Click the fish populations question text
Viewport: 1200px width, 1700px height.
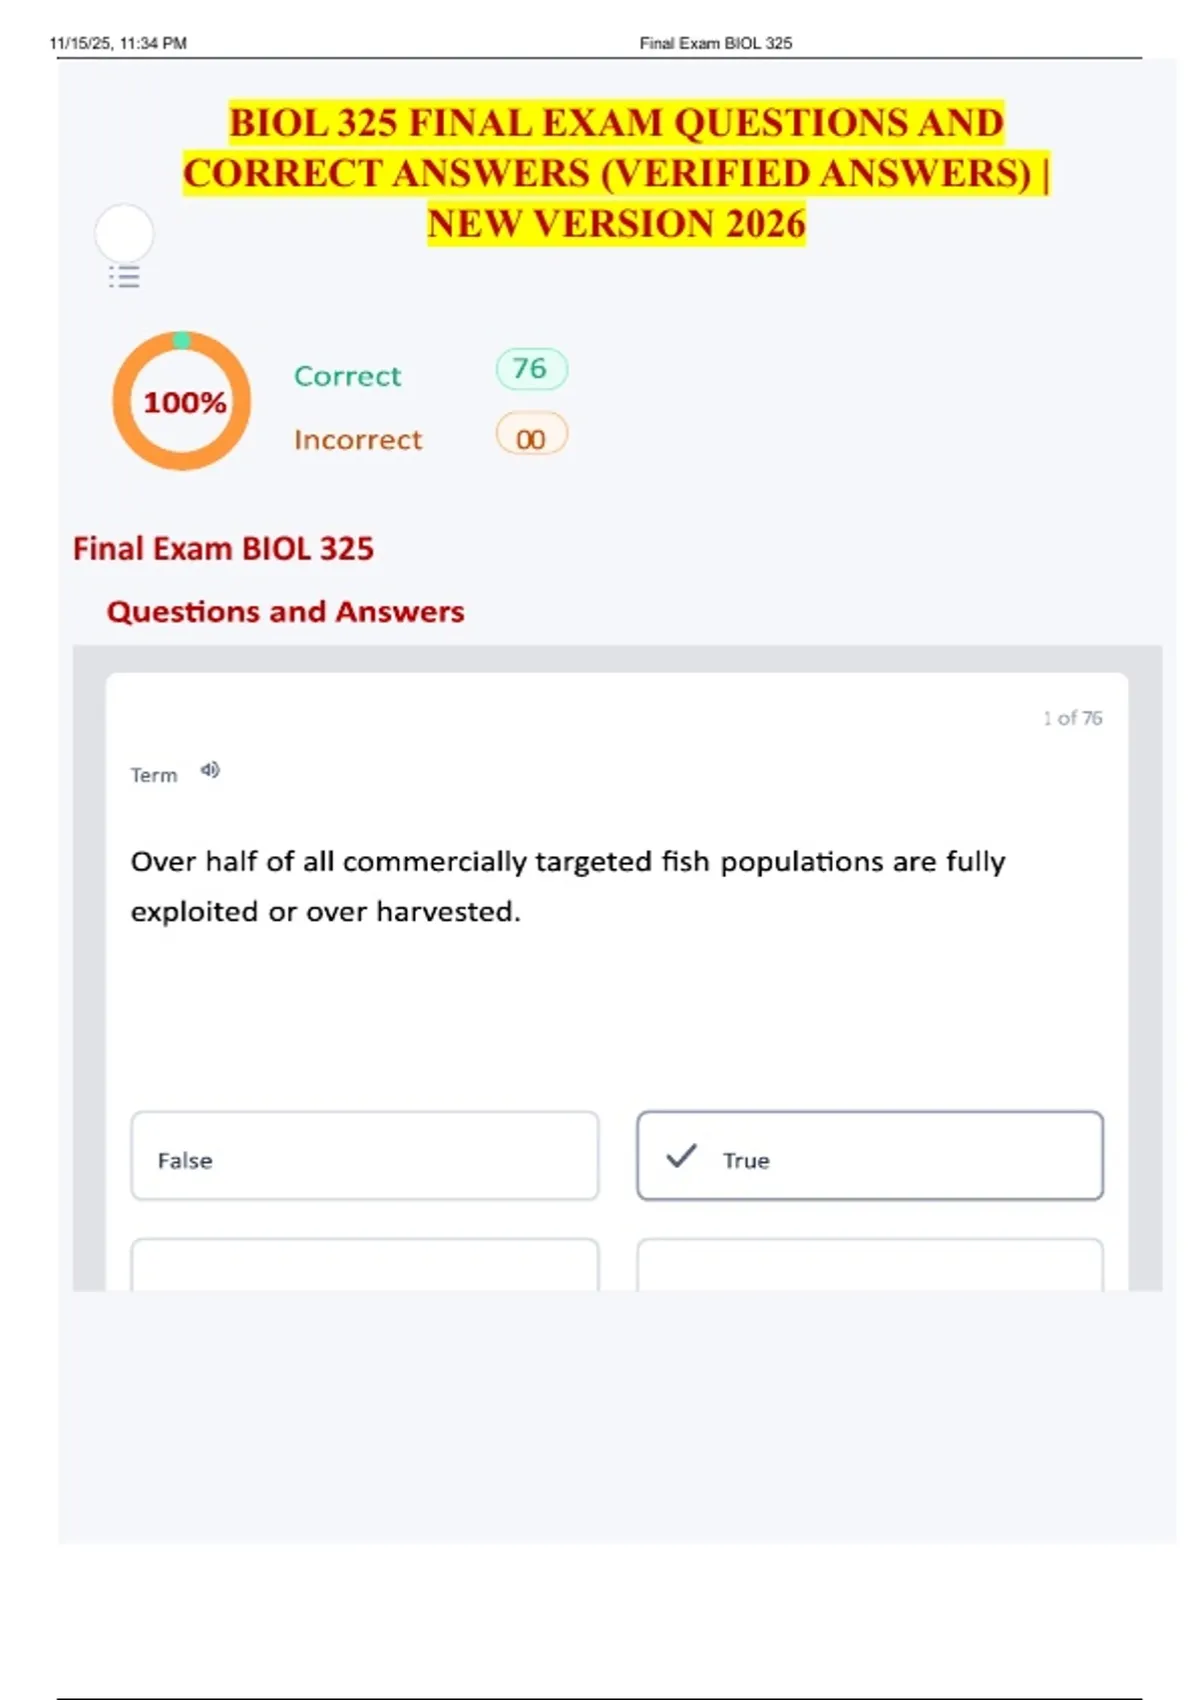pyautogui.click(x=567, y=886)
